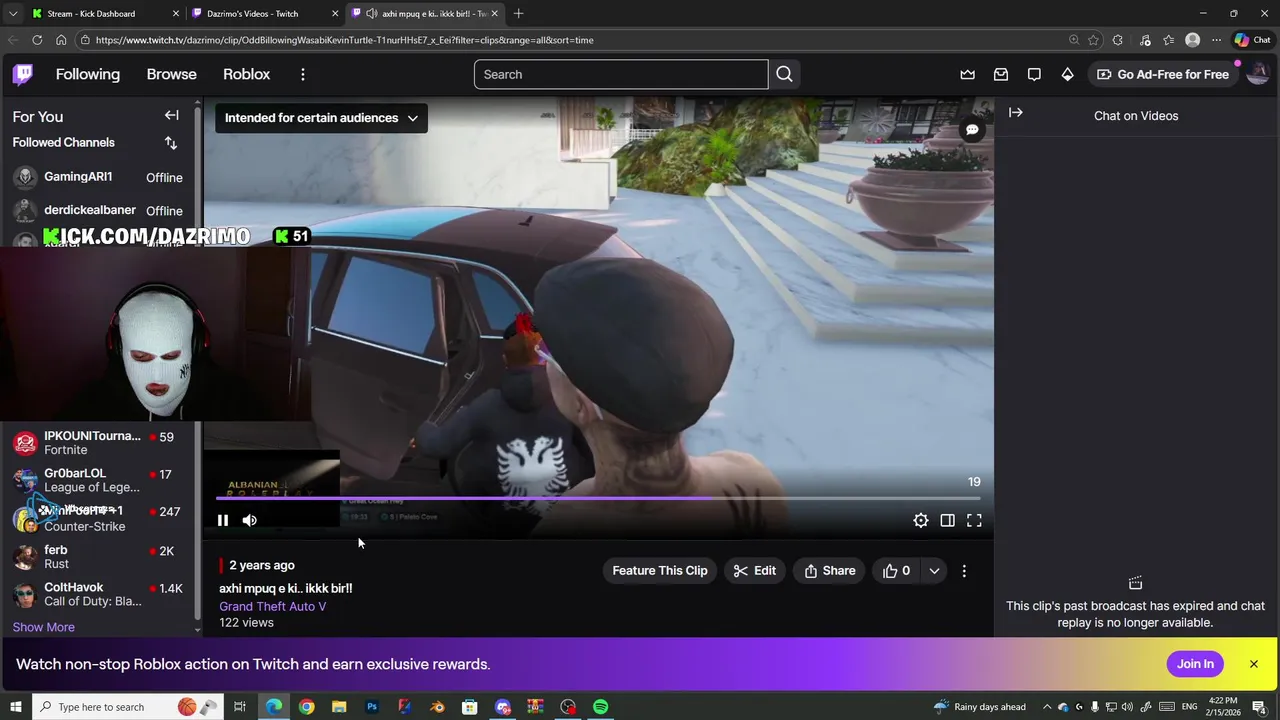The image size is (1280, 720).
Task: Reload the page
Action: coord(37,40)
